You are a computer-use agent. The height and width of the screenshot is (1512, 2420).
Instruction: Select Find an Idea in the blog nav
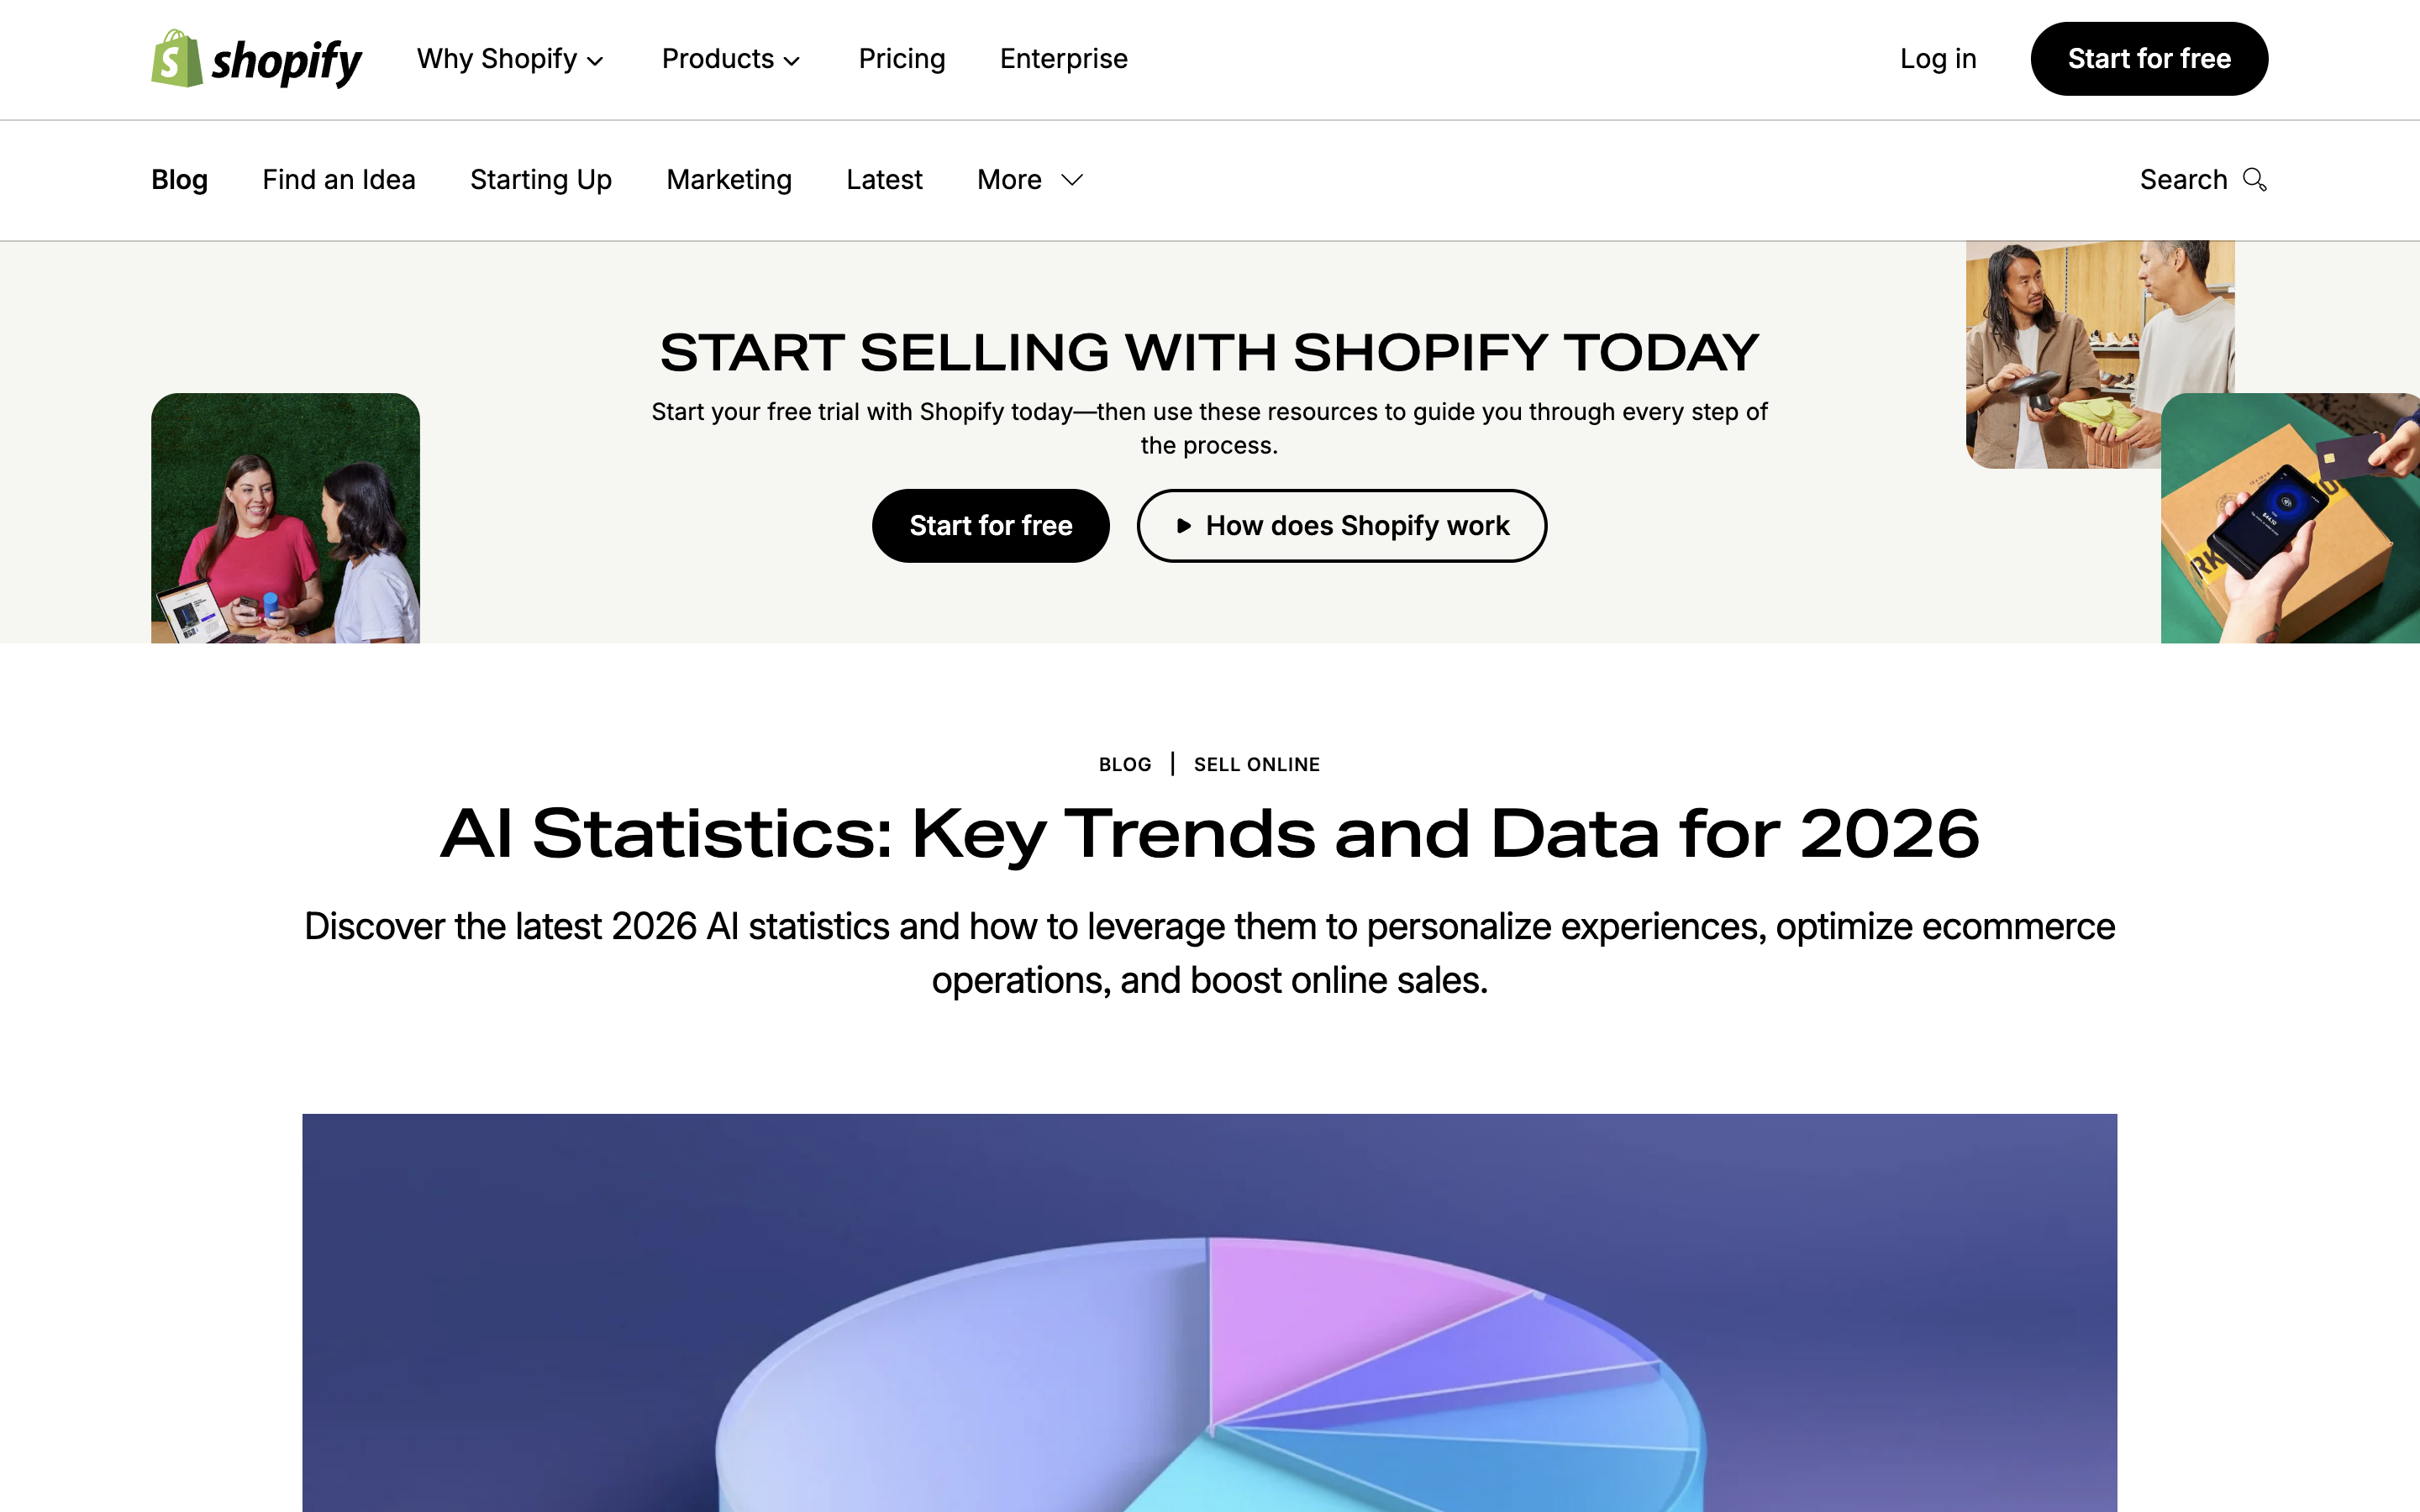click(x=339, y=180)
